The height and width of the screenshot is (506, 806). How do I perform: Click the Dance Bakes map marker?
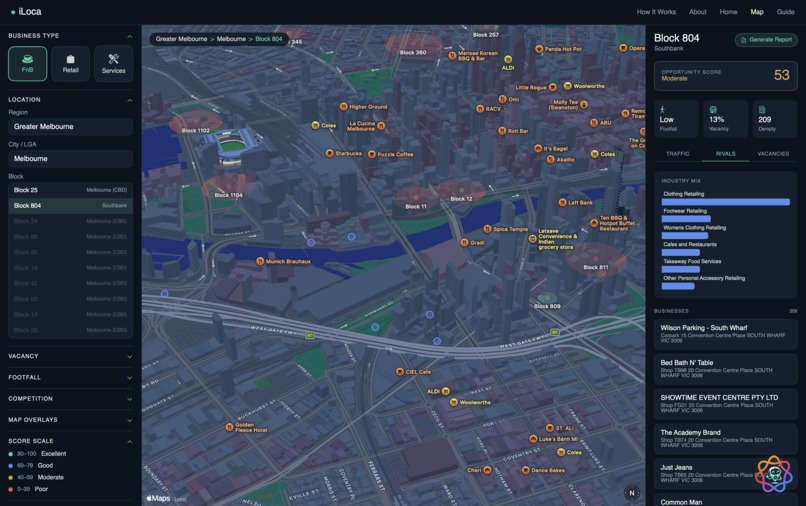pos(525,470)
